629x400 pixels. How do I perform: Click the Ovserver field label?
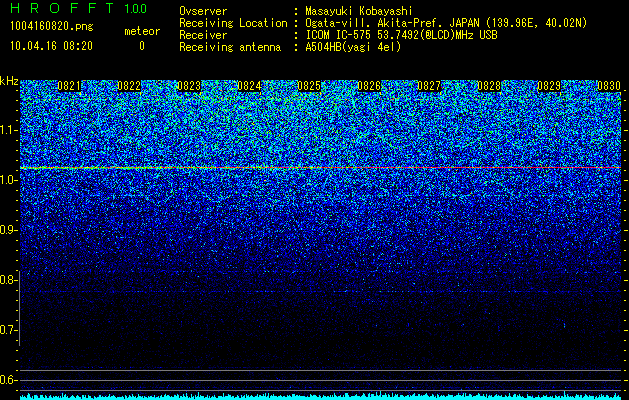pyautogui.click(x=203, y=11)
